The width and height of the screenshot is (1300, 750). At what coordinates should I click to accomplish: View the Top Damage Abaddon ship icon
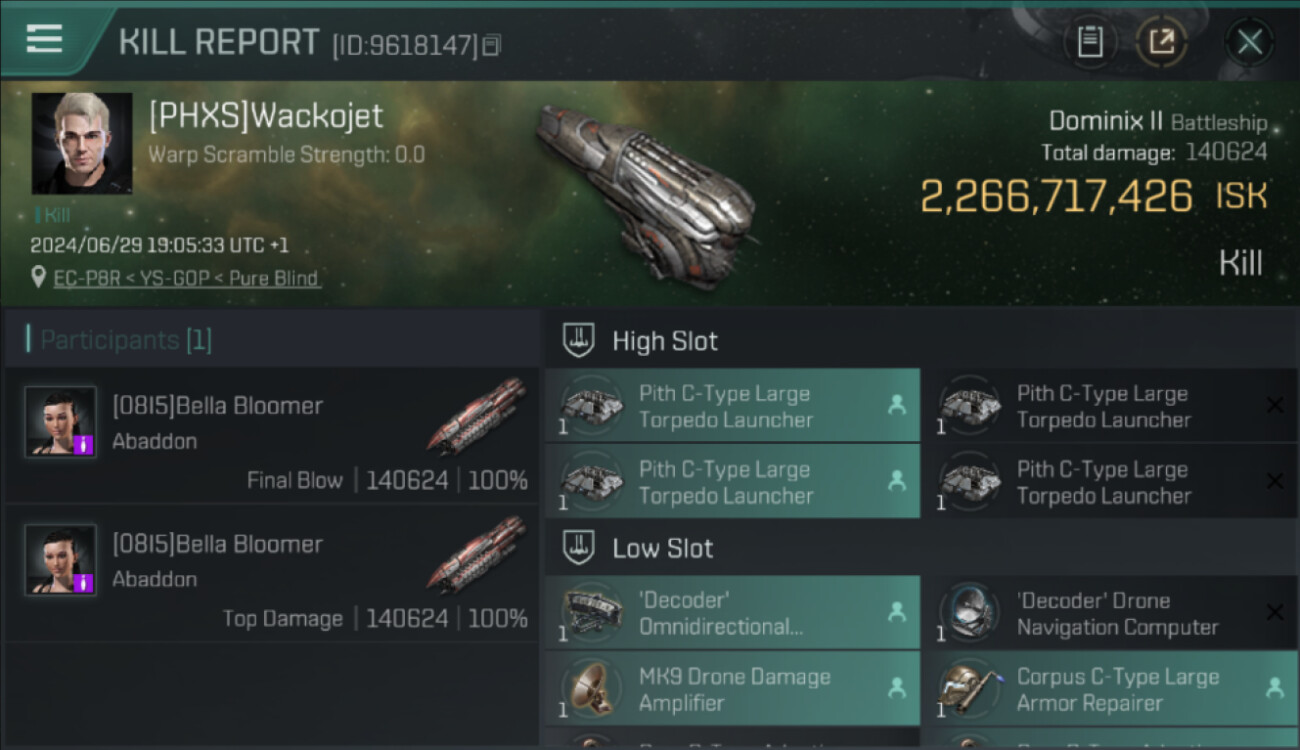click(x=476, y=555)
